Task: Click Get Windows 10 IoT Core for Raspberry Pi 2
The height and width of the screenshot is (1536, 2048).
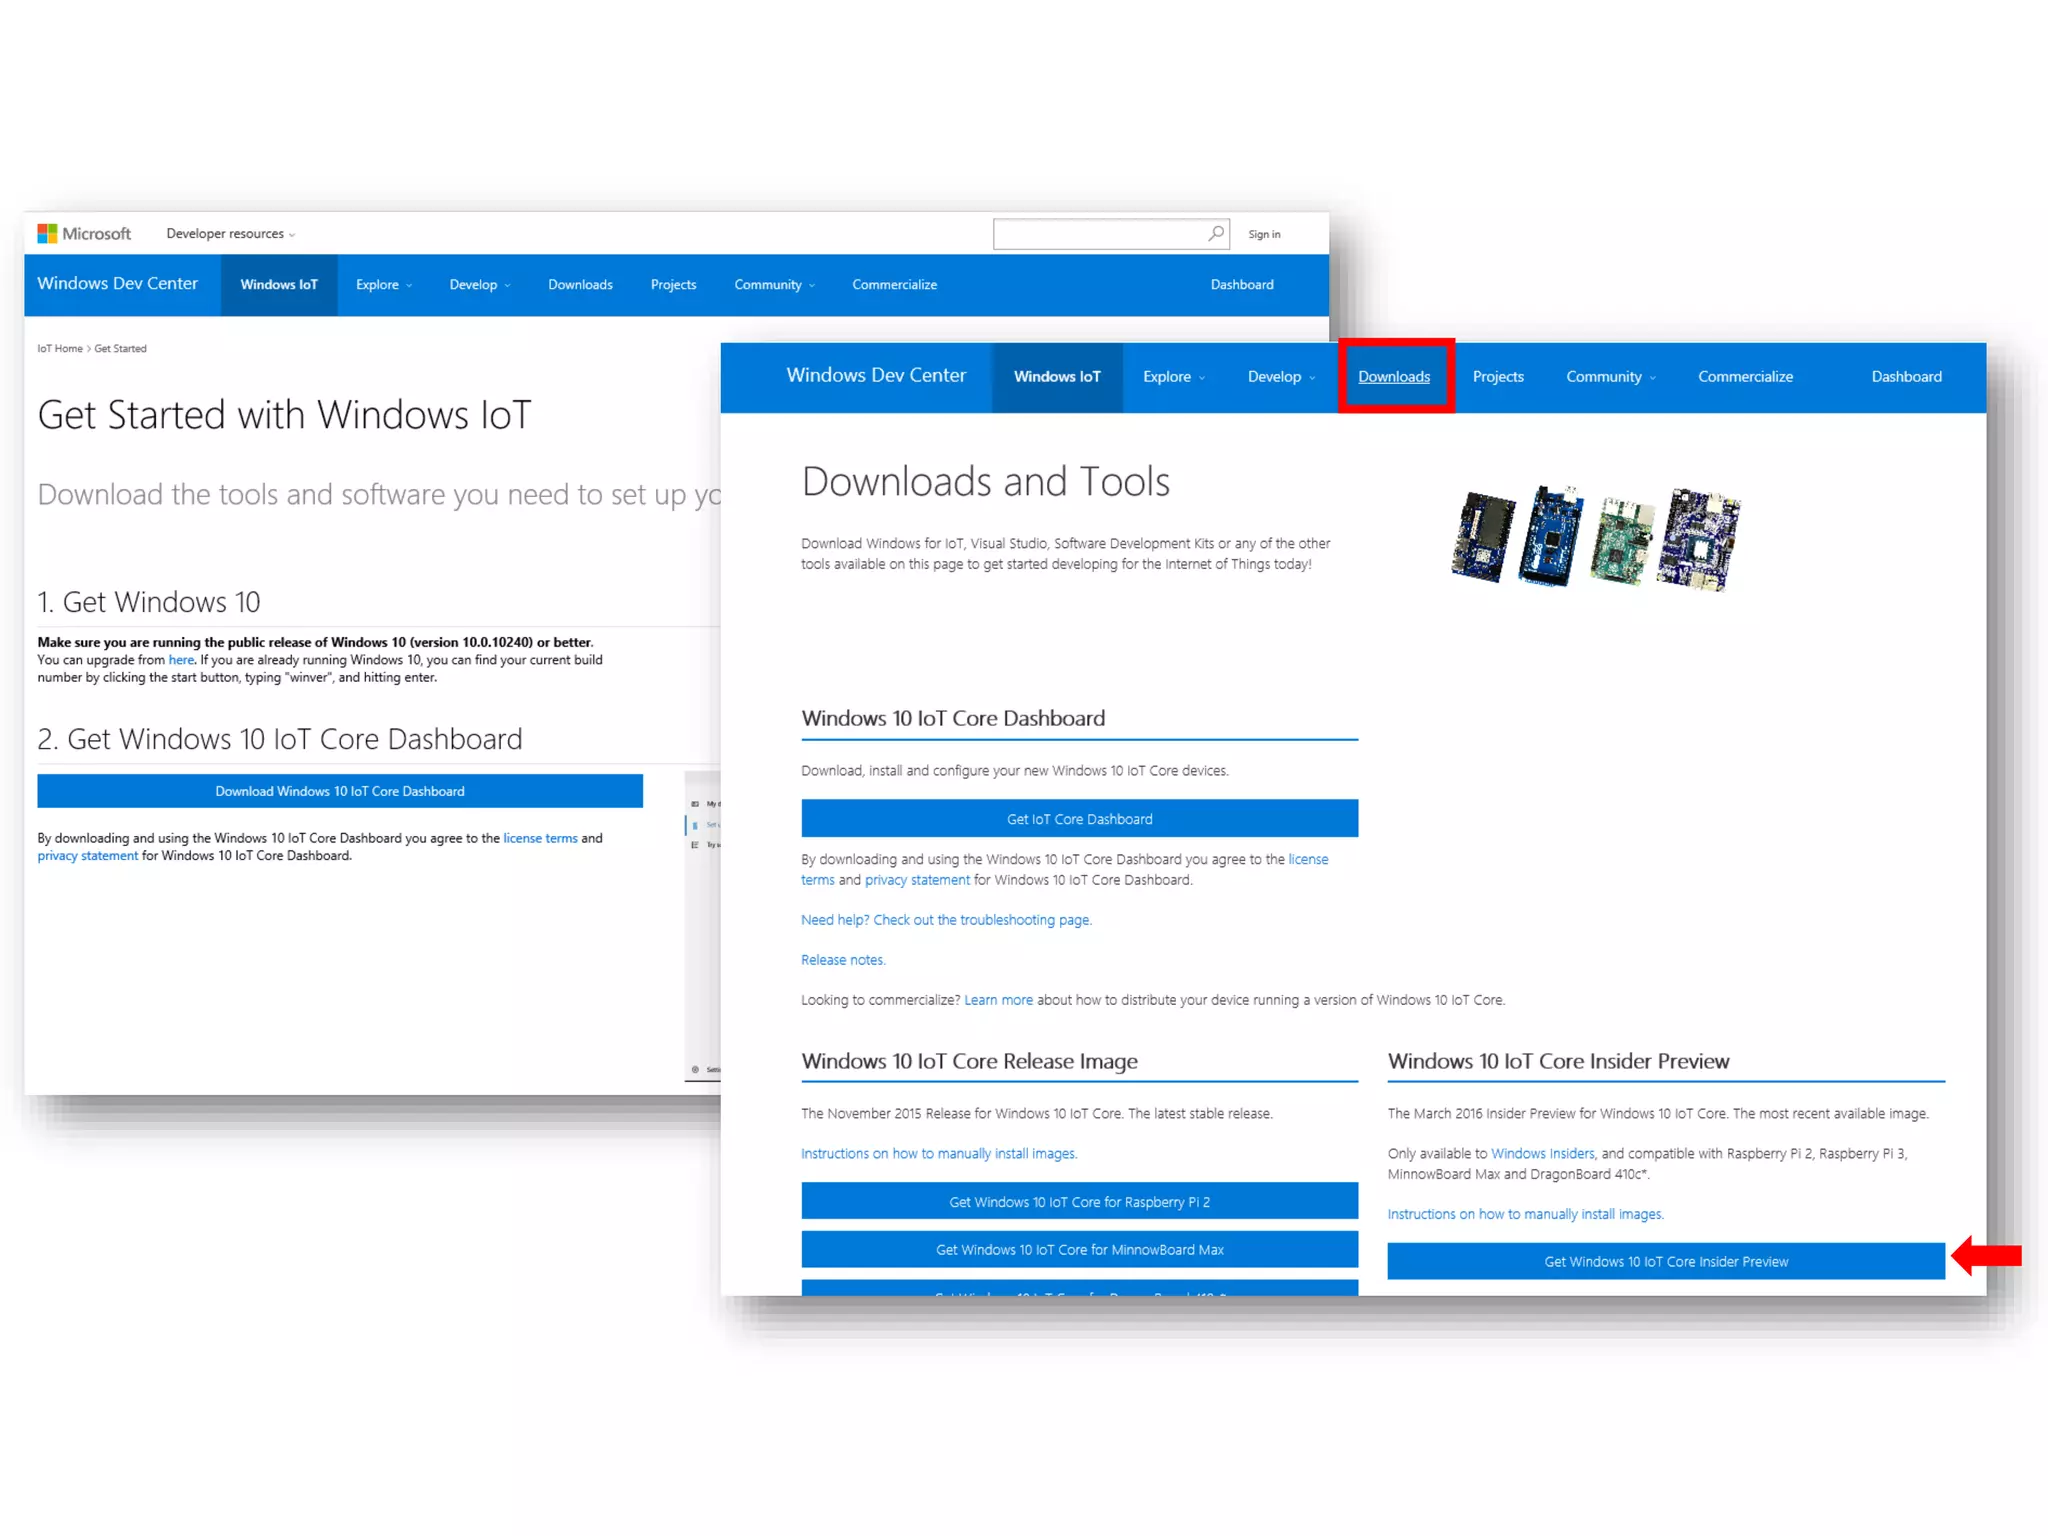Action: 1079,1202
